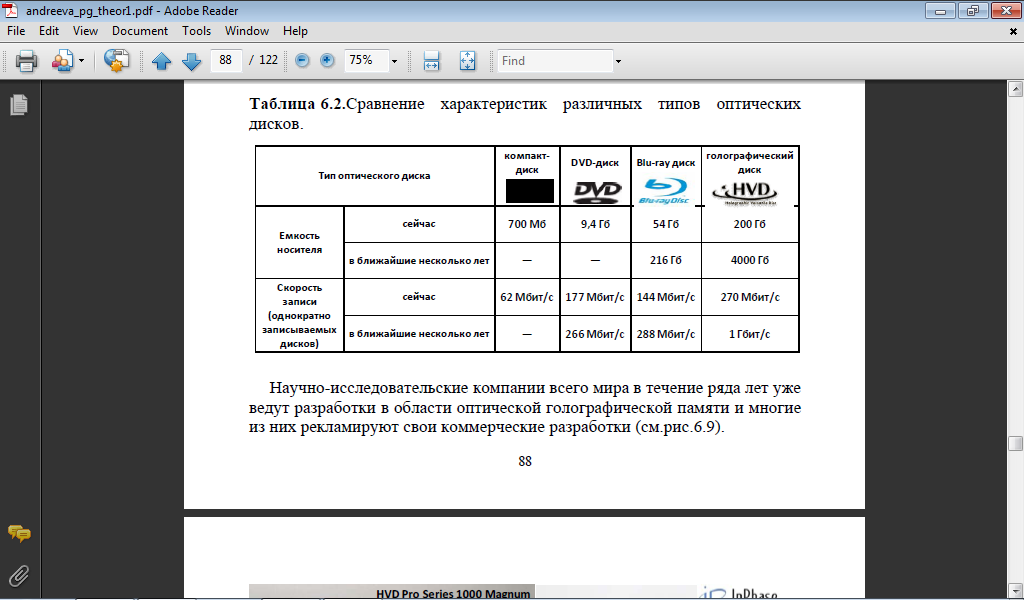Open the Edit menu
1024x600 pixels.
click(49, 31)
